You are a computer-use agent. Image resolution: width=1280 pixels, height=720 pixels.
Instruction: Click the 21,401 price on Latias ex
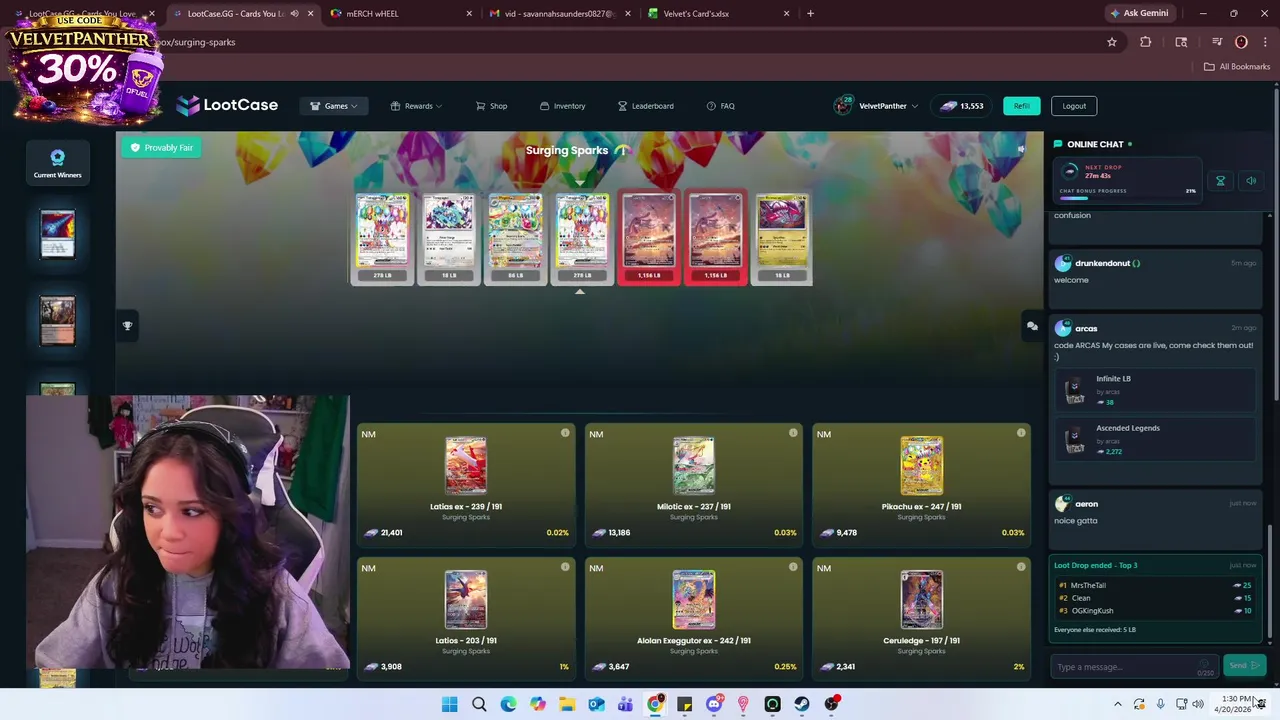pyautogui.click(x=385, y=533)
